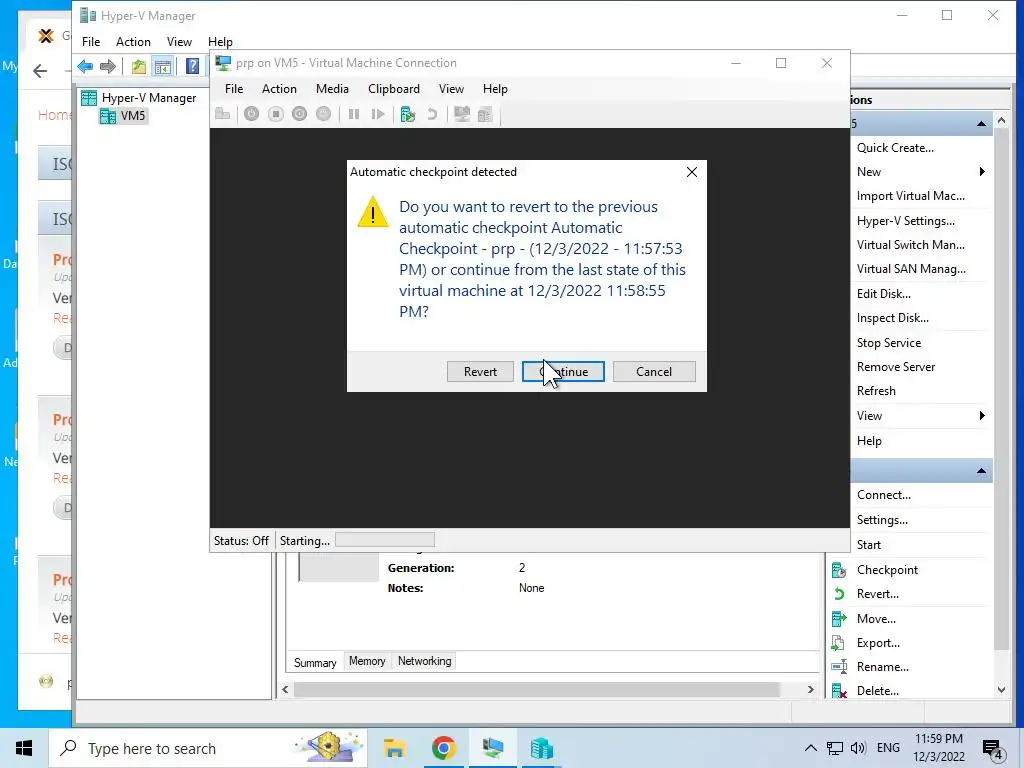Click the Starting progress bar in status bar
This screenshot has width=1024, height=768.
pyautogui.click(x=385, y=540)
